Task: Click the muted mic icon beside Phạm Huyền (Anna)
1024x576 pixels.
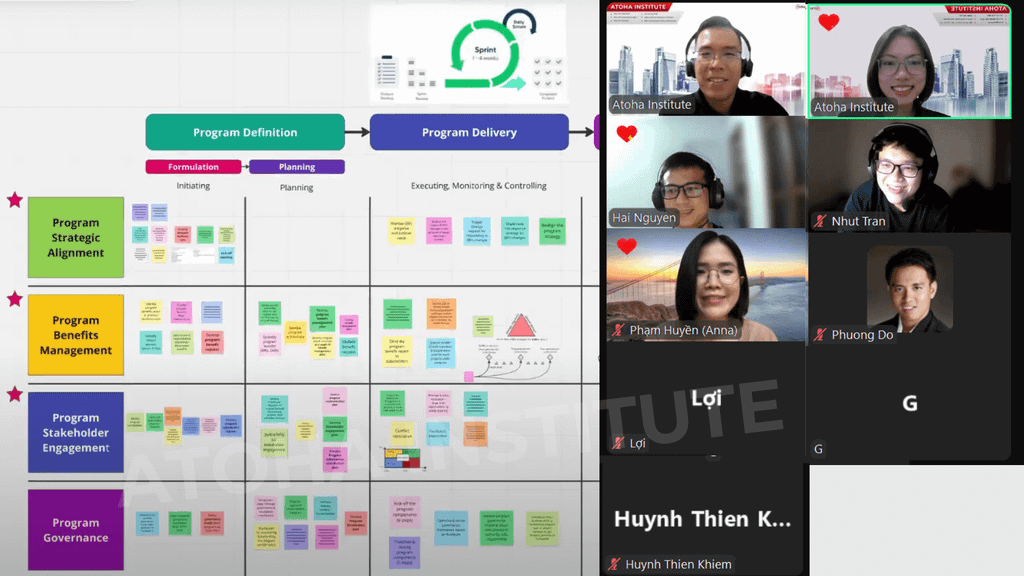Action: point(618,330)
